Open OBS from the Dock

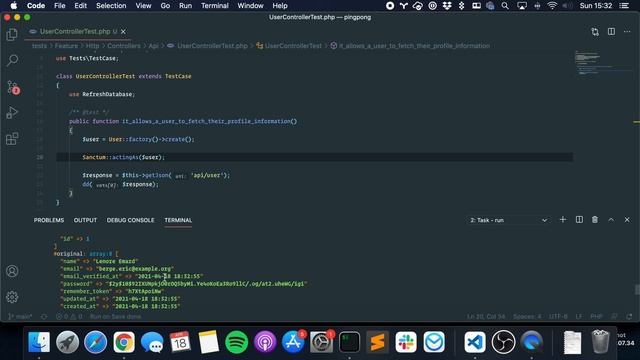(x=503, y=342)
